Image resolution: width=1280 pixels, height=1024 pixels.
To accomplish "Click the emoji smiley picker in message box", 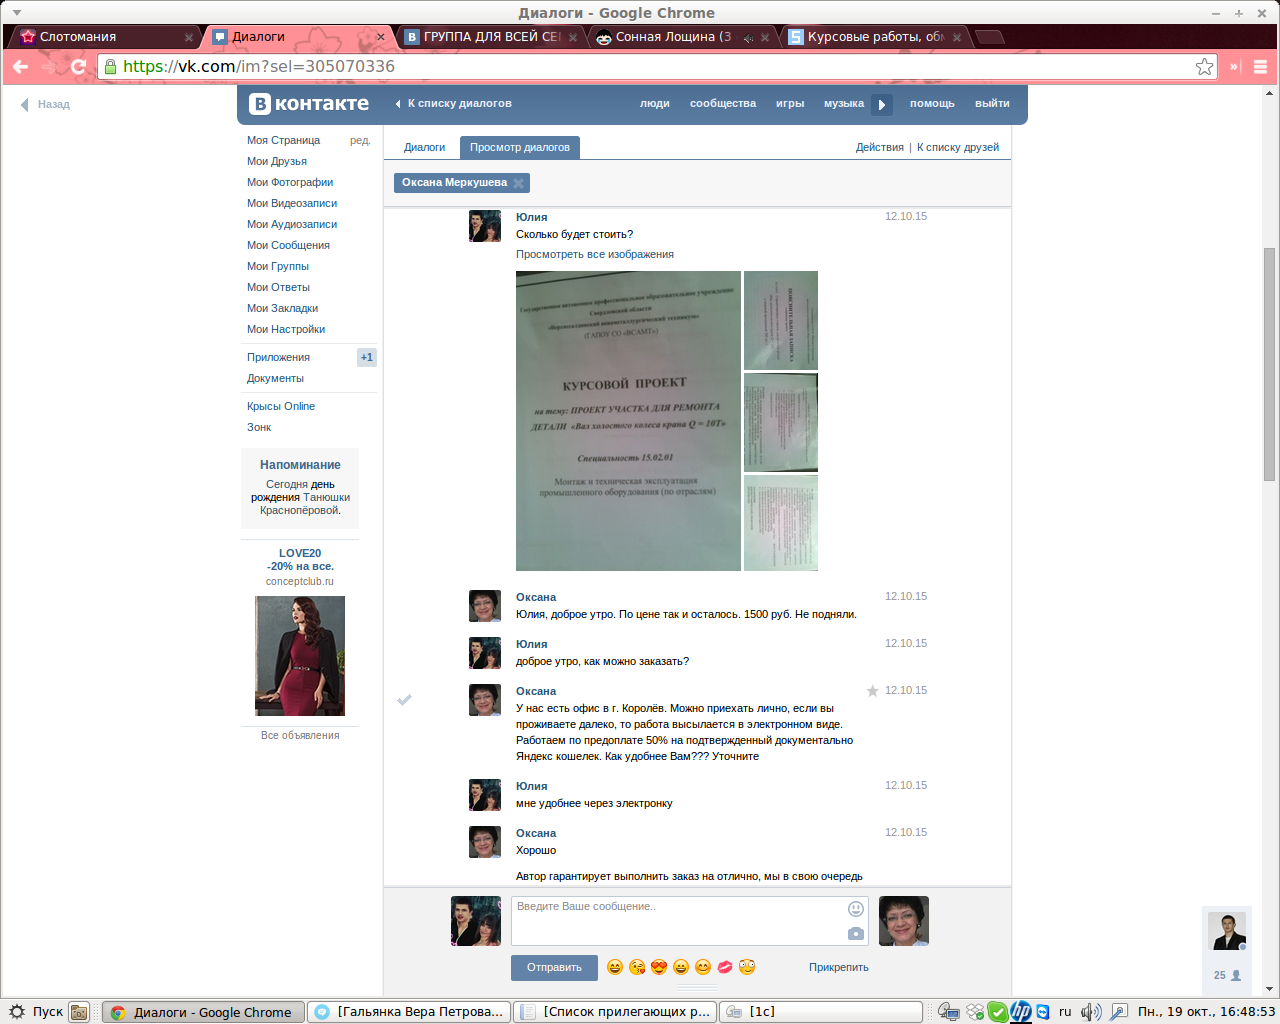I will click(x=855, y=909).
